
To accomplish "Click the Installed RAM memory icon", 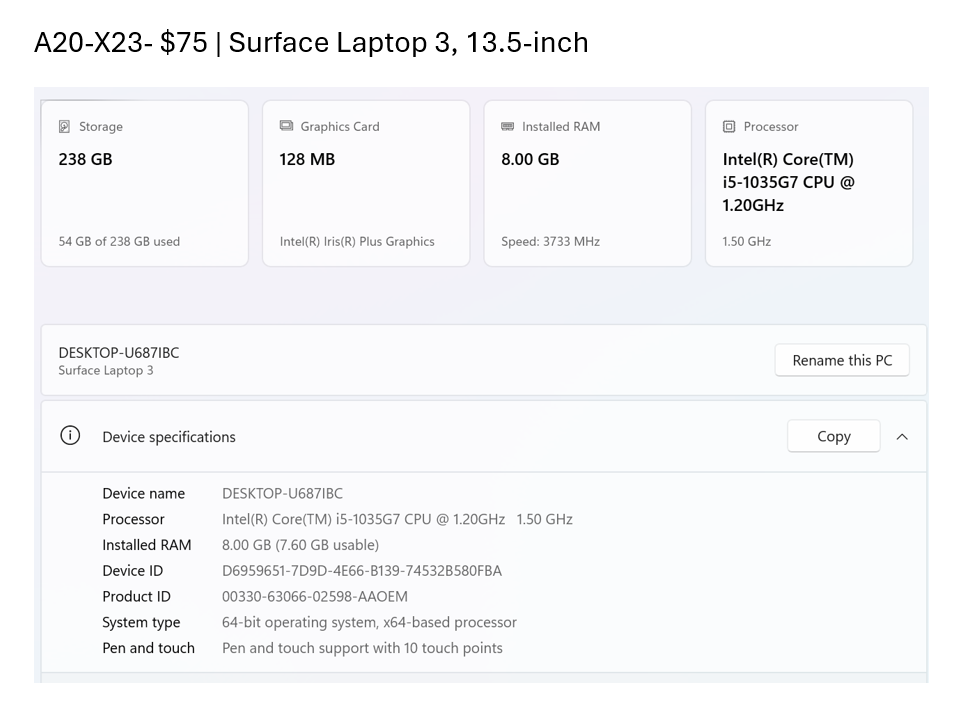I will [x=506, y=126].
